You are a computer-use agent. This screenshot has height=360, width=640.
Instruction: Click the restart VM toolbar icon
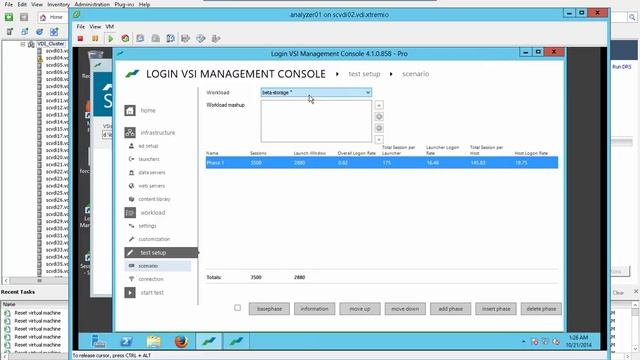coord(125,38)
